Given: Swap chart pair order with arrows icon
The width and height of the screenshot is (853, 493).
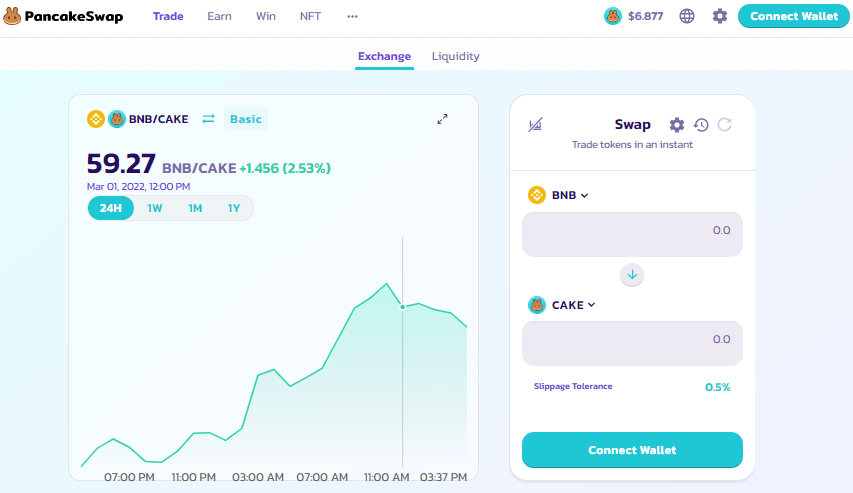Looking at the screenshot, I should (208, 119).
